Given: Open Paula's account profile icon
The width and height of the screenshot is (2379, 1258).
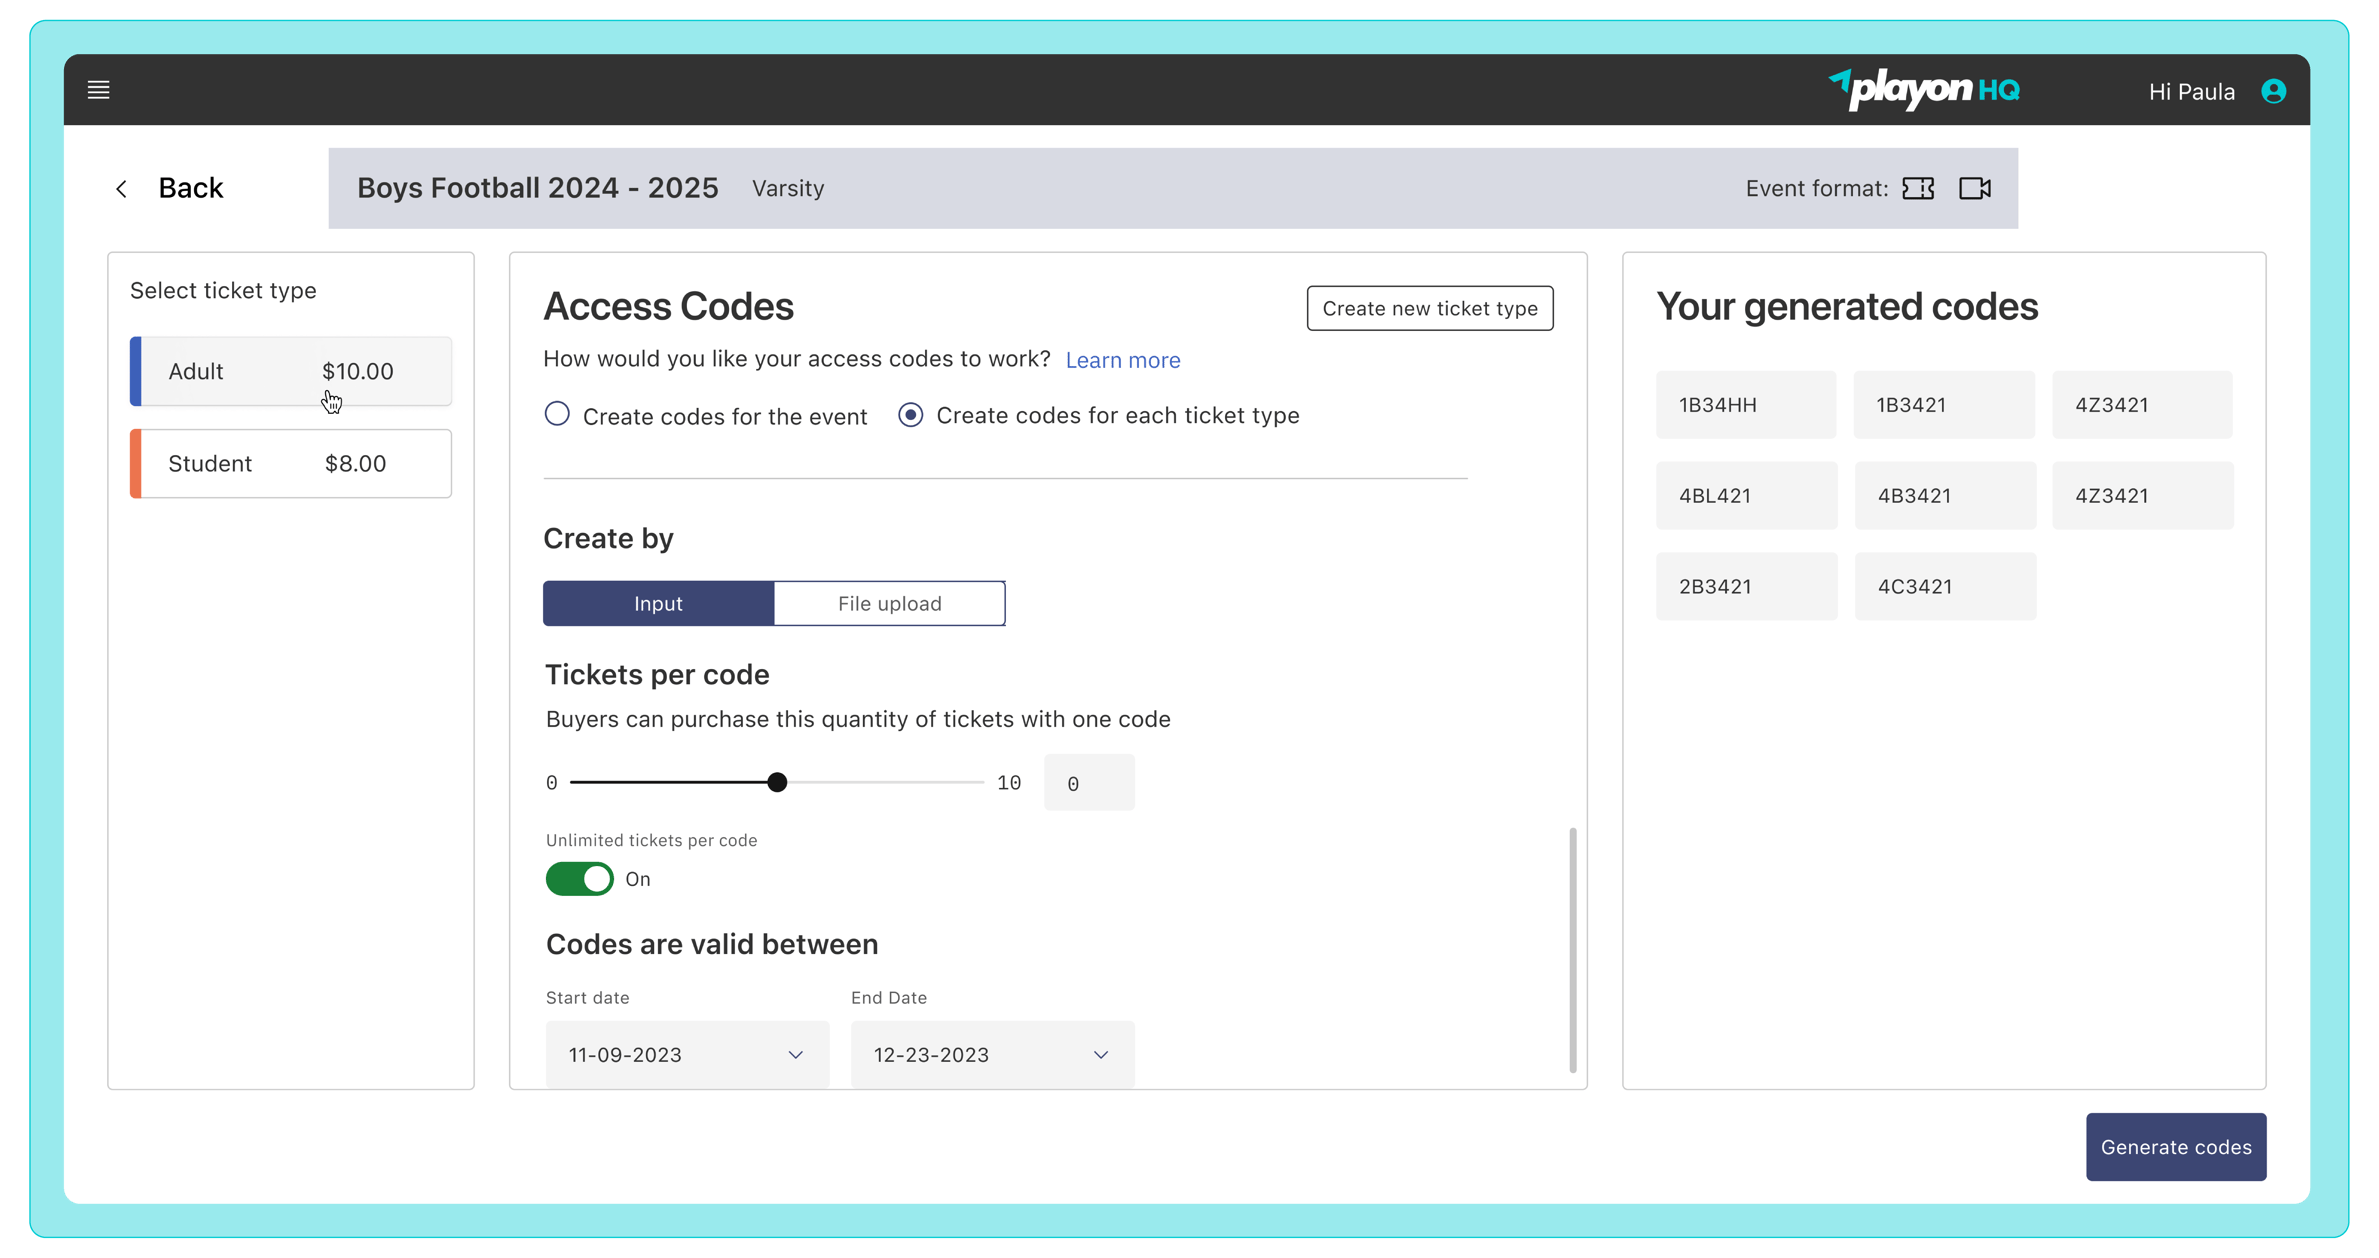Looking at the screenshot, I should [2274, 90].
